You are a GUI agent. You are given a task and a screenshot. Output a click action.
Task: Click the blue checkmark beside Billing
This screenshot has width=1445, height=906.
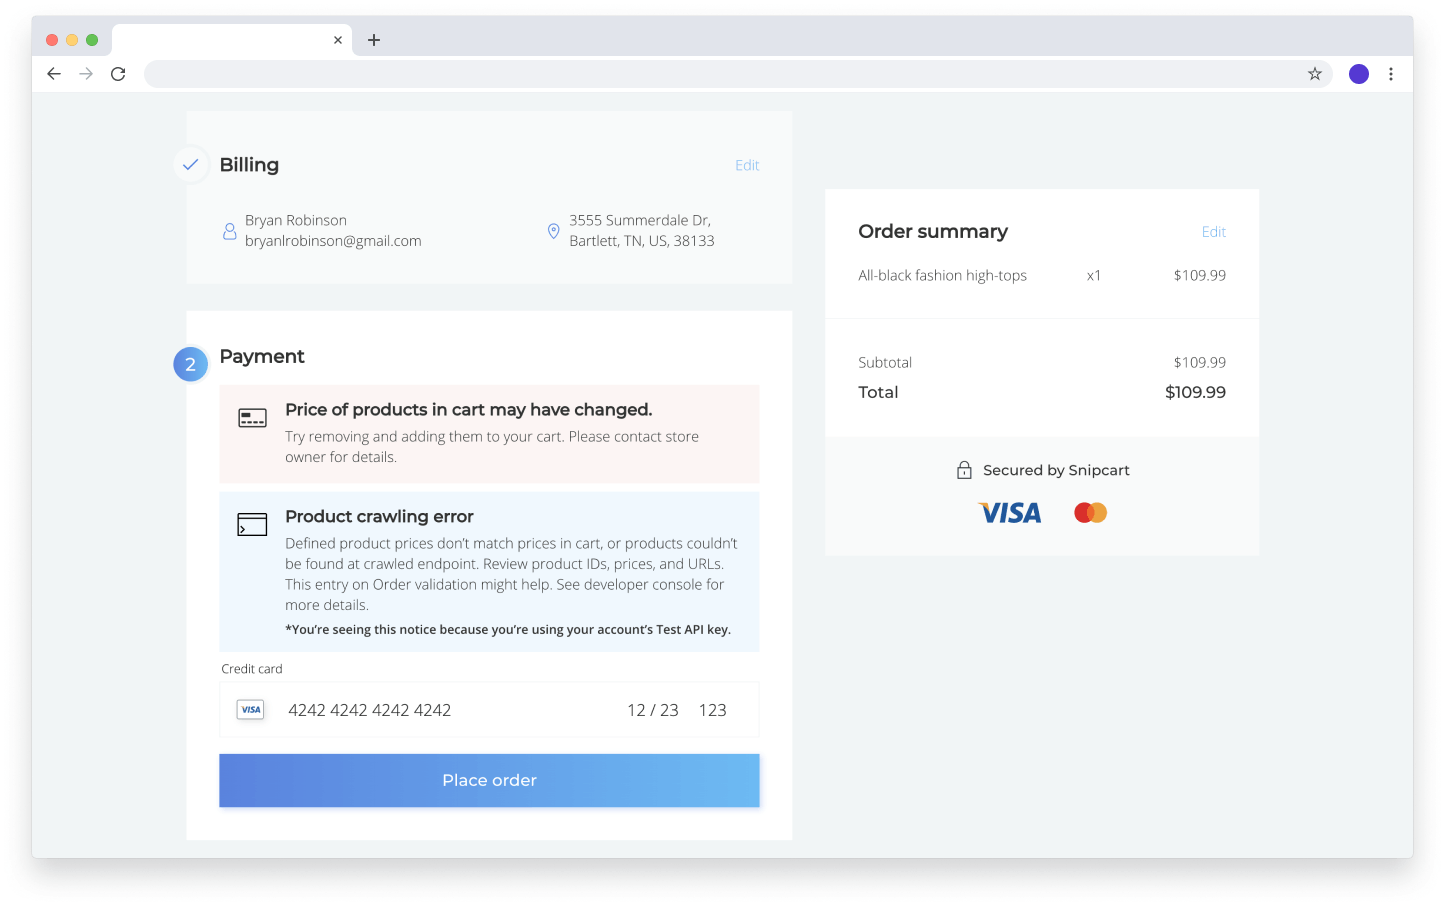coord(190,164)
